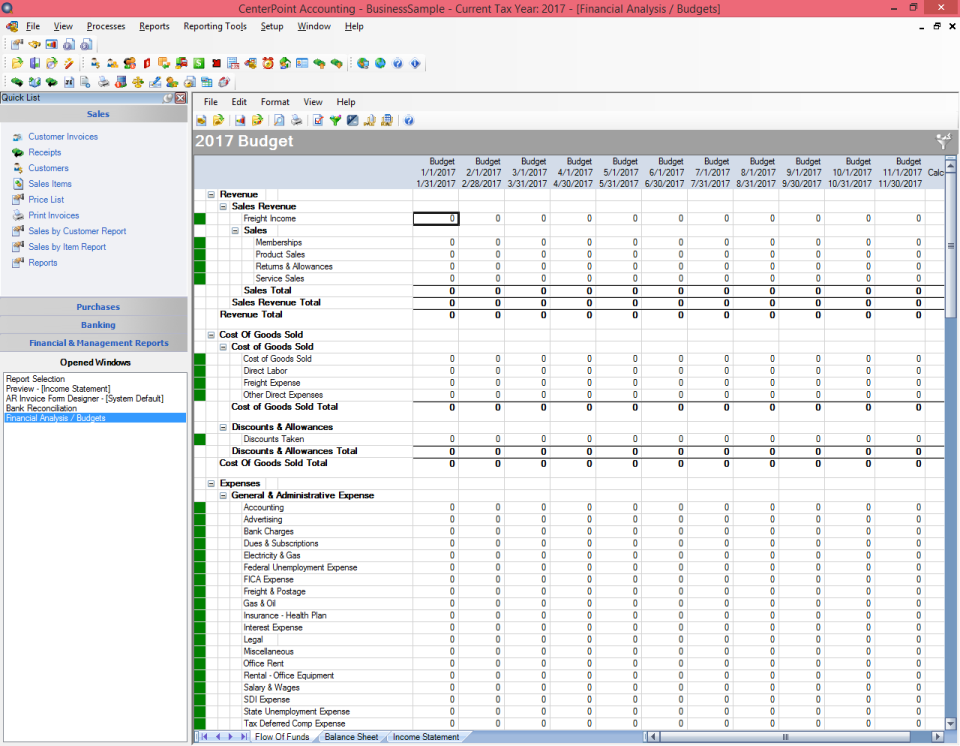Click the alarm clock icon in main toolbar
Screen dimensions: 960x746
(268, 63)
